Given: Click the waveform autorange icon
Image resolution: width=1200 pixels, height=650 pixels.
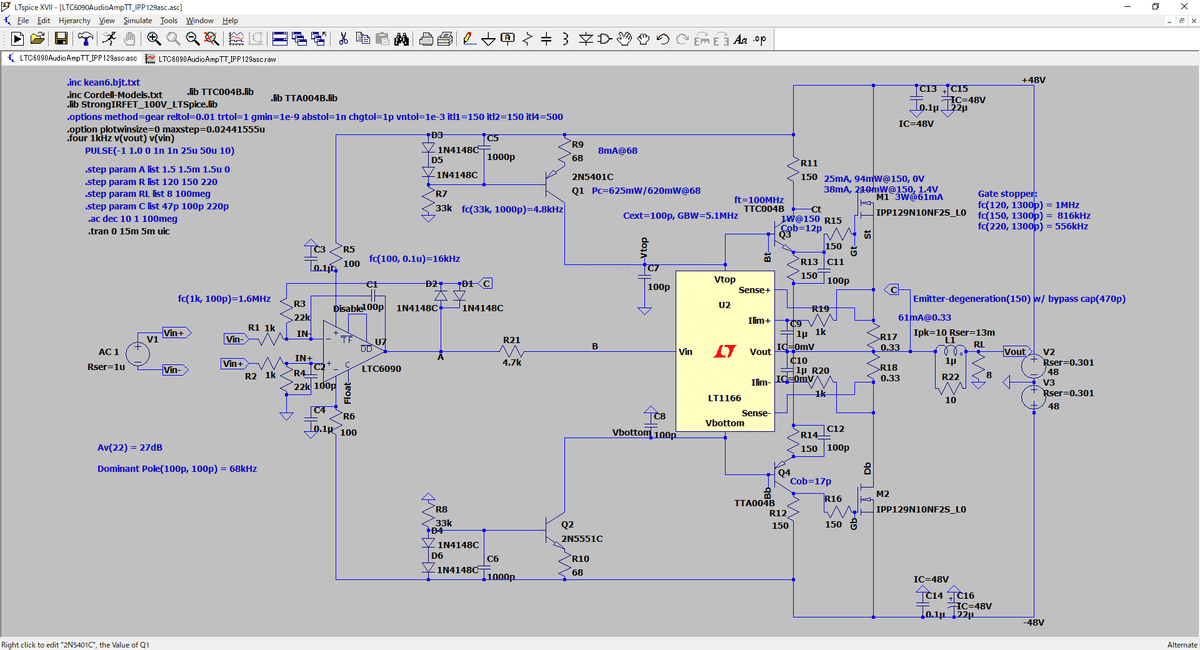Looking at the screenshot, I should (236, 38).
